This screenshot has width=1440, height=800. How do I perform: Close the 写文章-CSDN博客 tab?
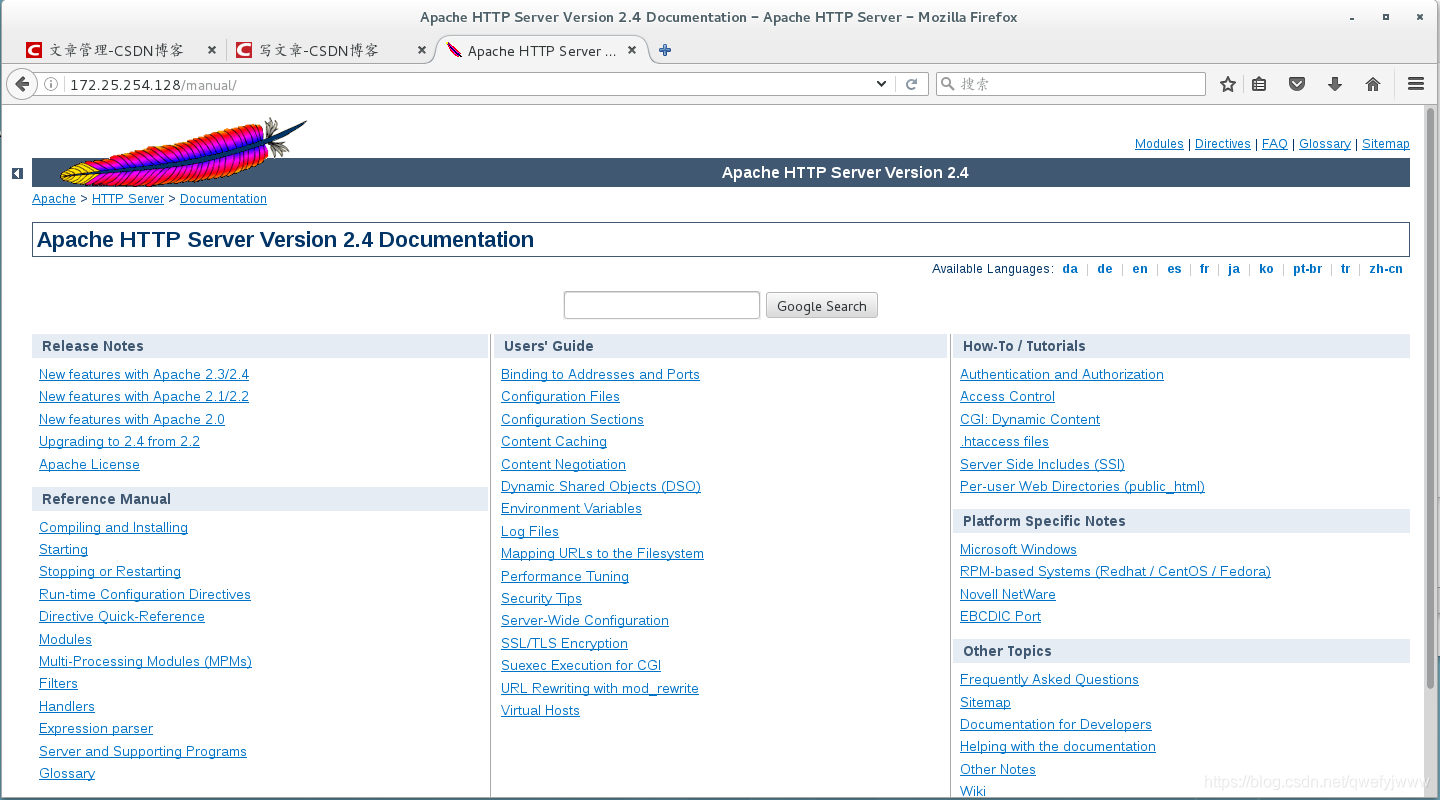(421, 50)
